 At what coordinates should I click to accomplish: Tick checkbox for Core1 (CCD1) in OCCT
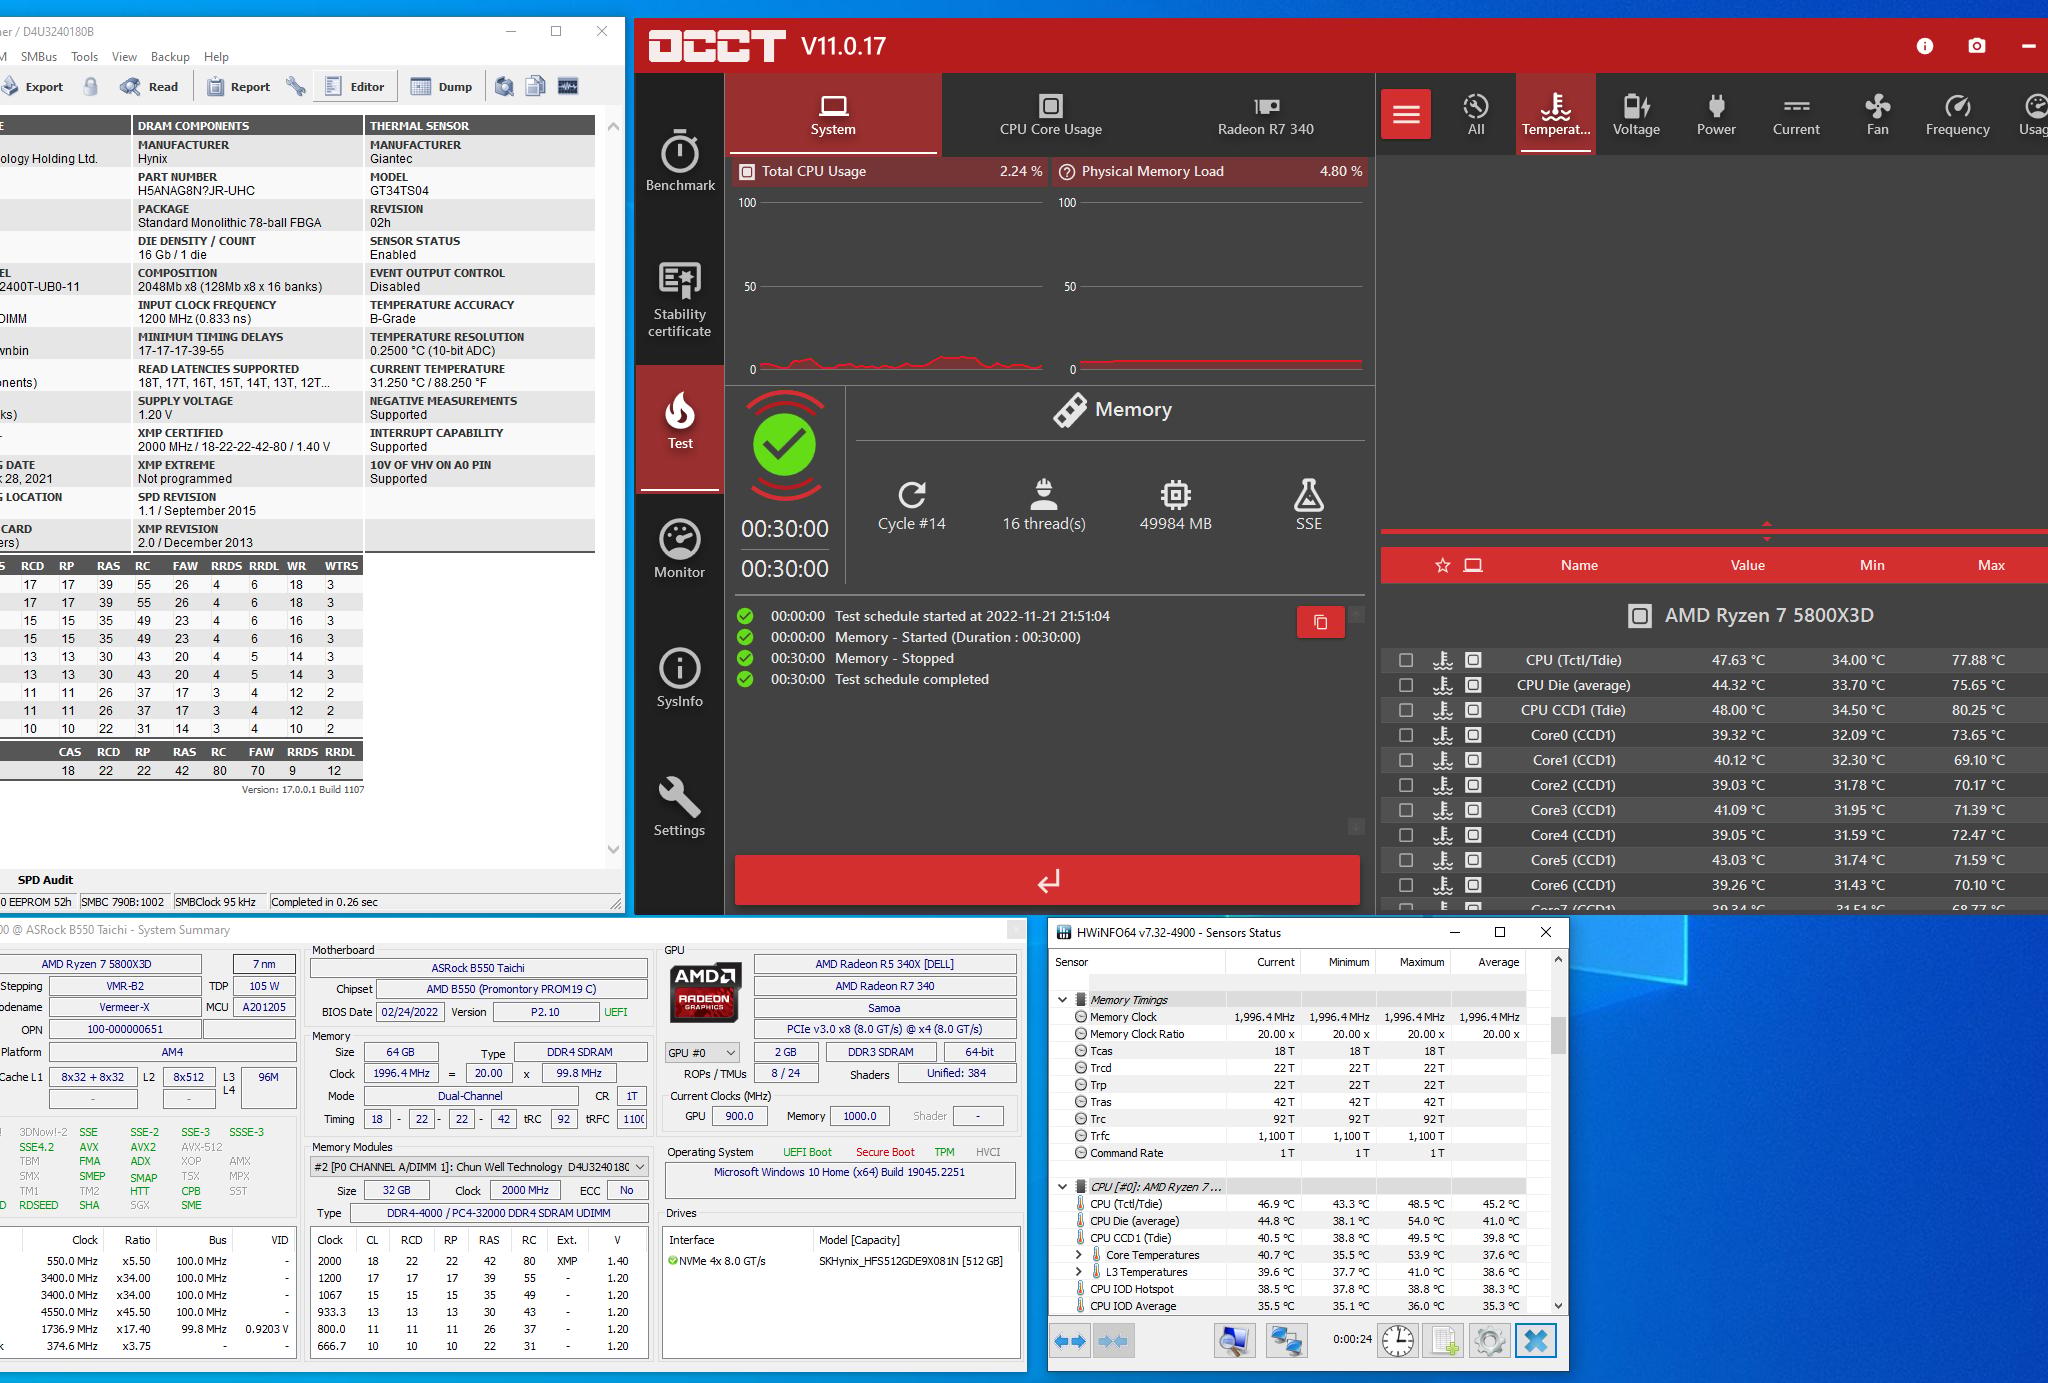coord(1406,760)
